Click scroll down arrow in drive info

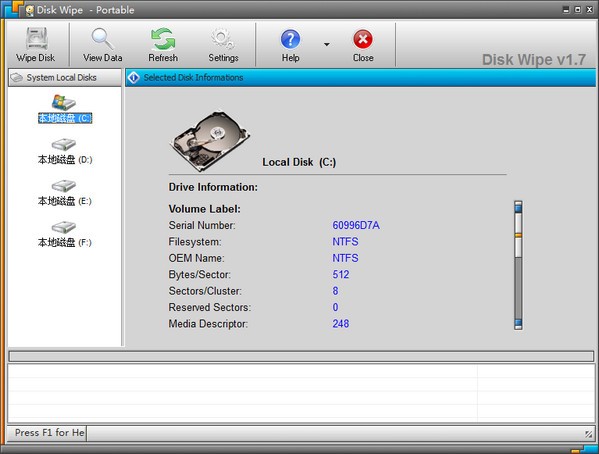click(518, 324)
